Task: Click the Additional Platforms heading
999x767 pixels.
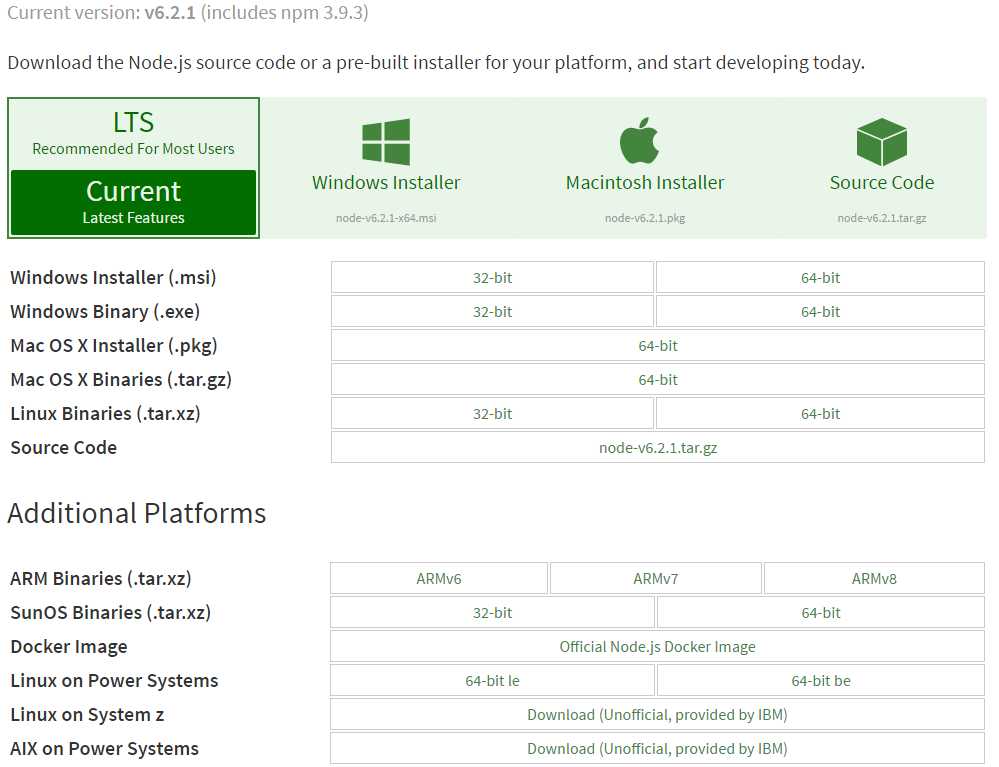Action: pyautogui.click(x=136, y=513)
